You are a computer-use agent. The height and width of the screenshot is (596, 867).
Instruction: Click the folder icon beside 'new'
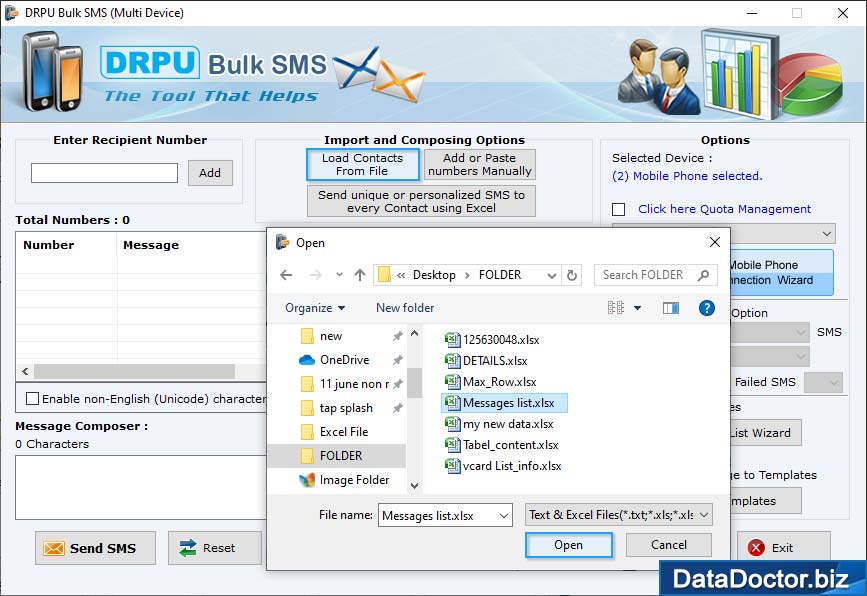[x=307, y=336]
